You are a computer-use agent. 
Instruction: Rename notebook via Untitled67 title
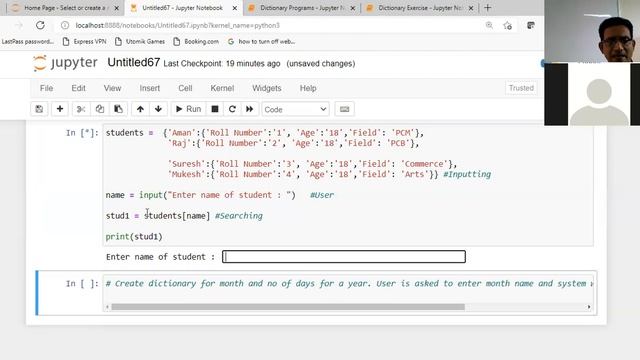point(133,62)
